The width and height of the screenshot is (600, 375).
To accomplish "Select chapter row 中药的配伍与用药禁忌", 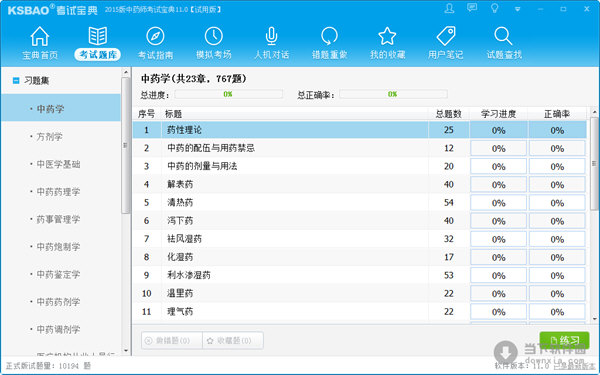I will click(360, 148).
